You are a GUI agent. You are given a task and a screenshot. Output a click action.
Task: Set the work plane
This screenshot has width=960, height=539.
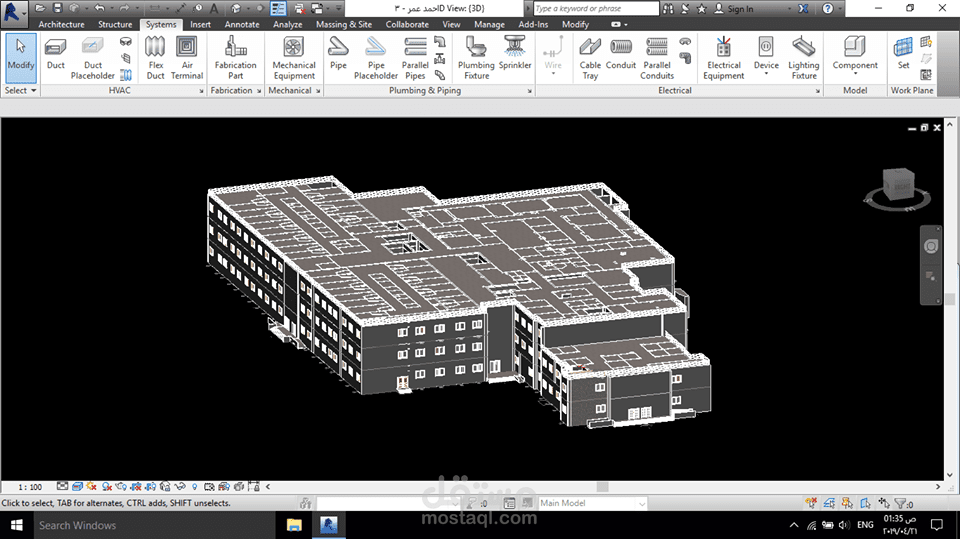click(x=903, y=54)
